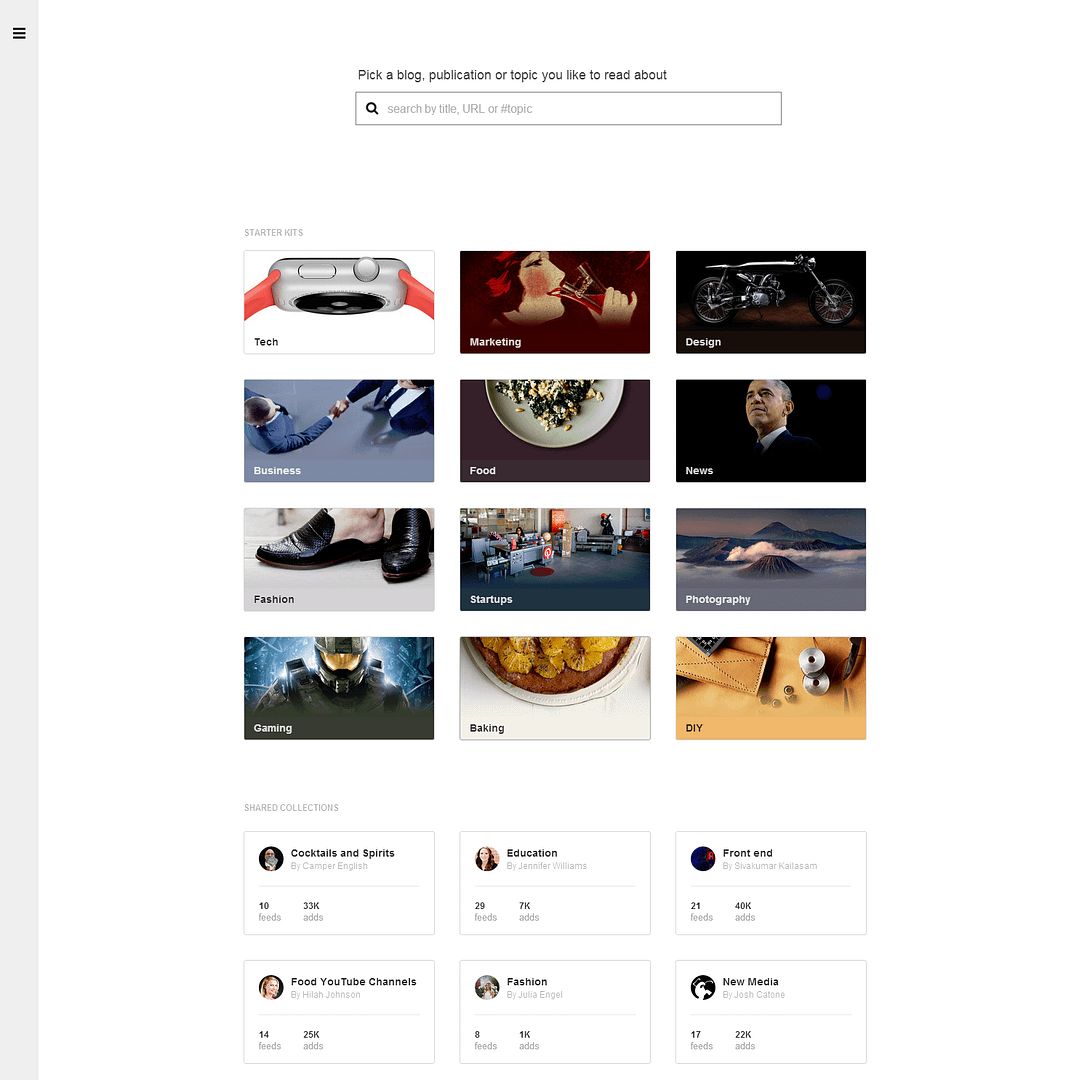Open the Photography starter kit
Screen dimensions: 1071x1080
coord(770,559)
